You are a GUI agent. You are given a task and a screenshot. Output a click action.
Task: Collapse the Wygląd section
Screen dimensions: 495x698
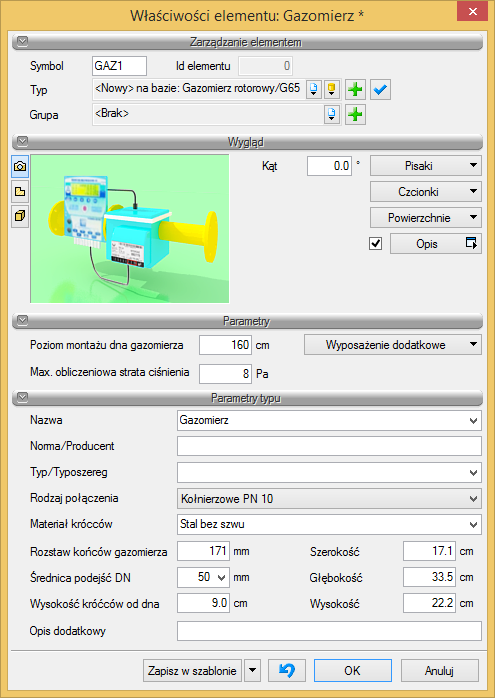point(22,142)
